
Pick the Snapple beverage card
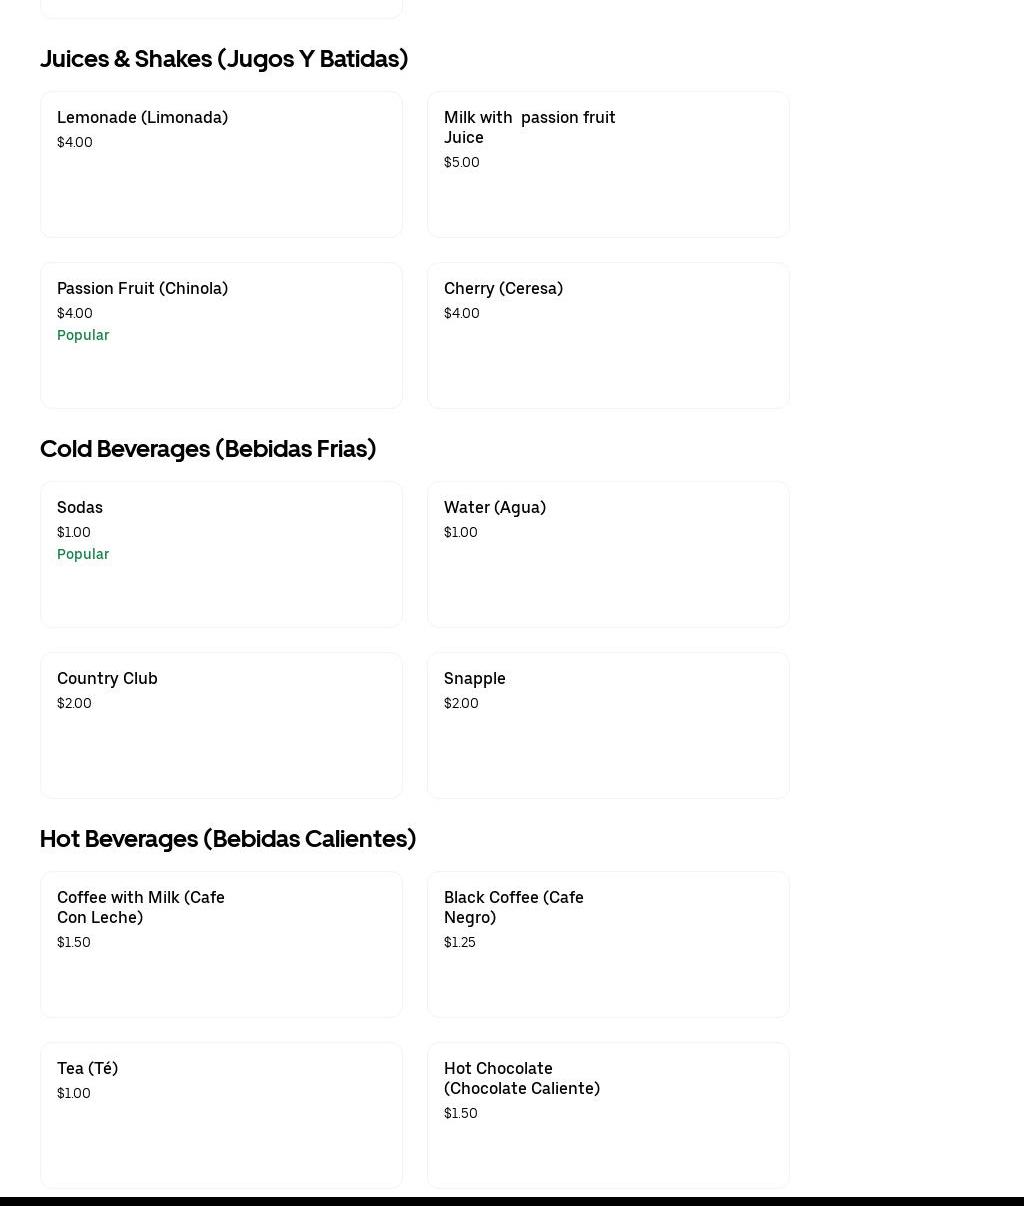coord(608,725)
